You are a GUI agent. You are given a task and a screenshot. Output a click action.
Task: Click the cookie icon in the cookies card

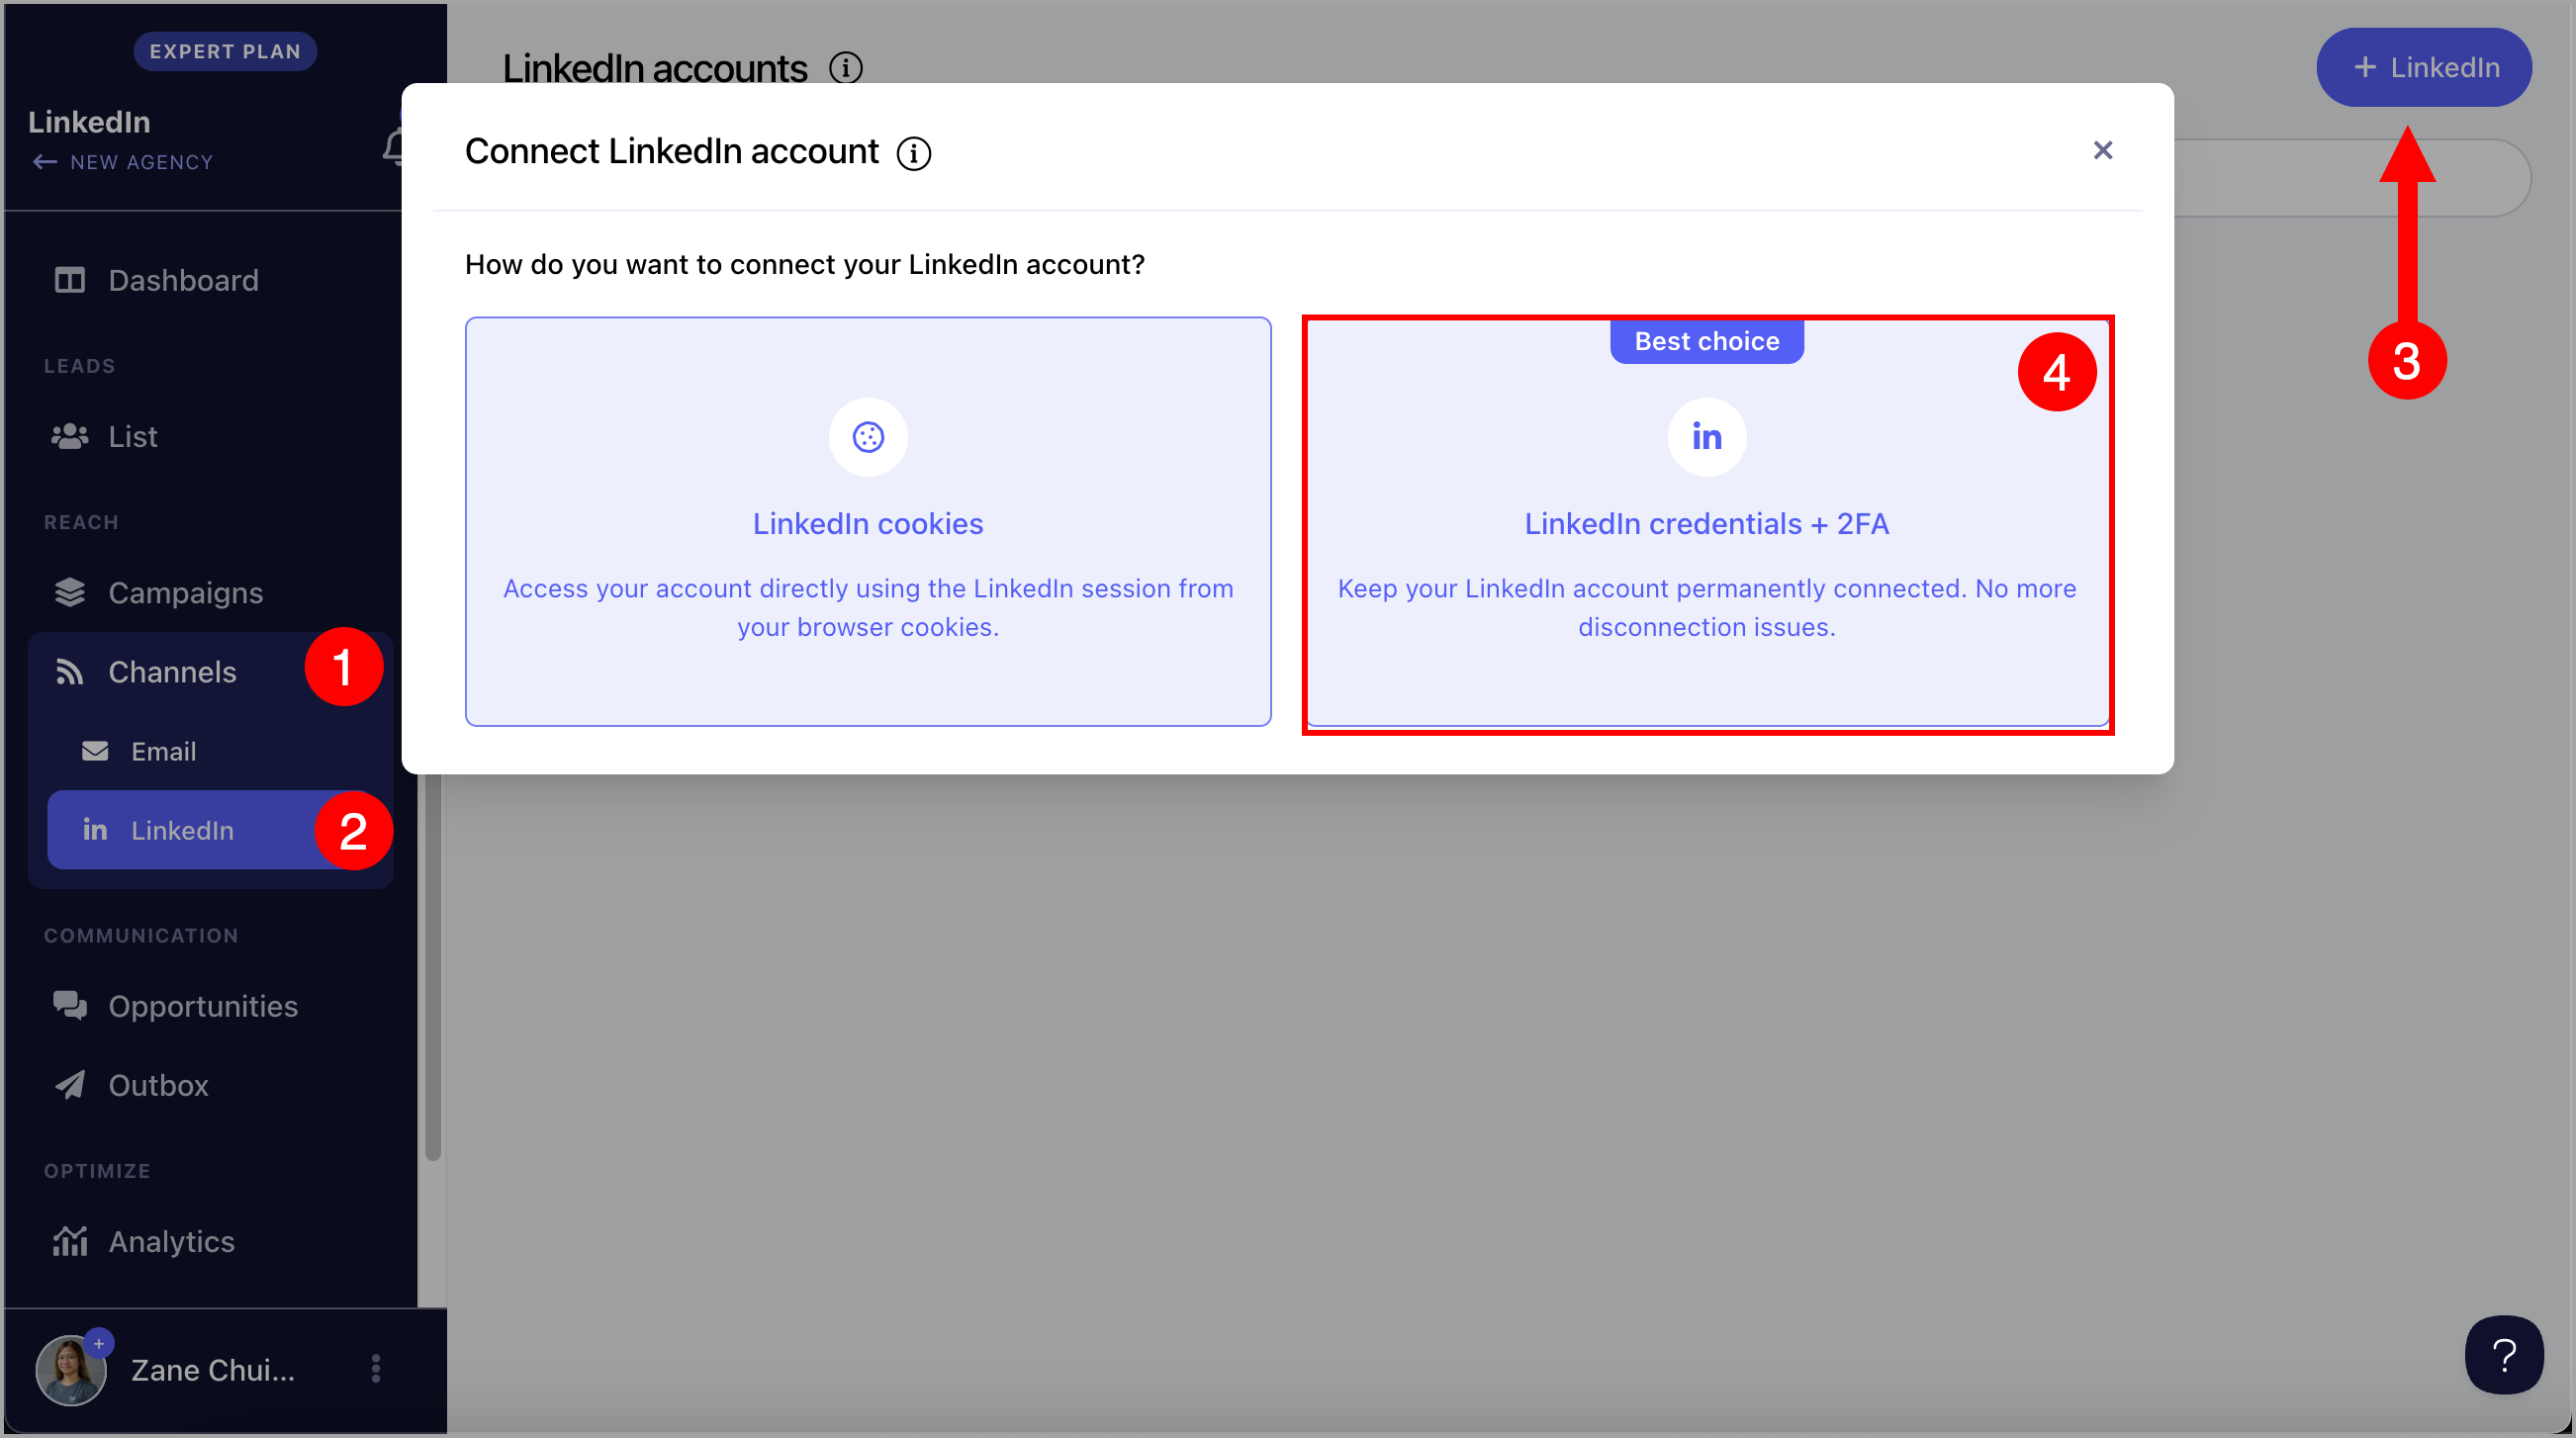[x=868, y=437]
